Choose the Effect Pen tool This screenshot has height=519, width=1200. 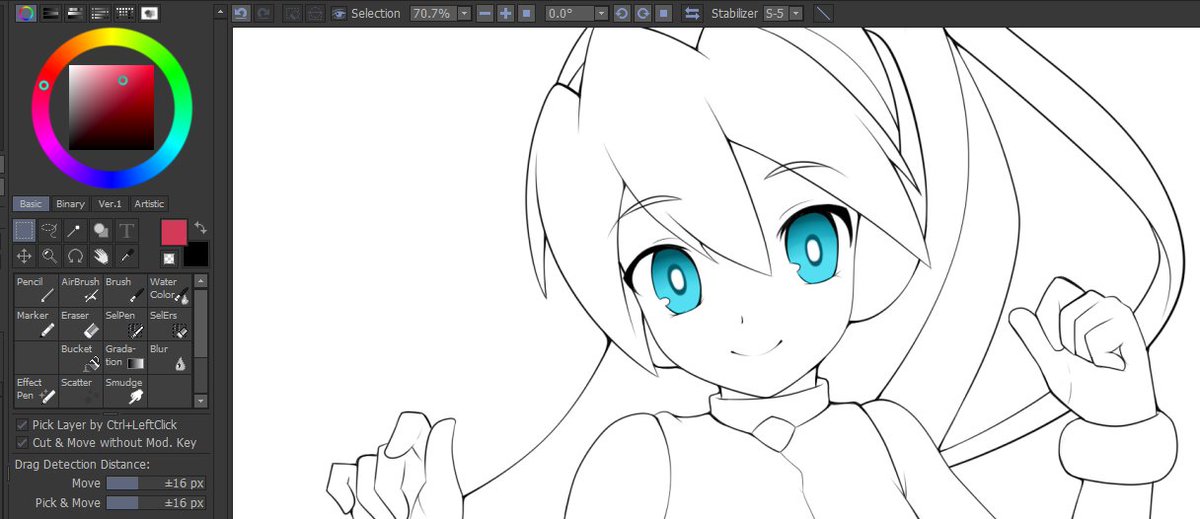tap(36, 390)
